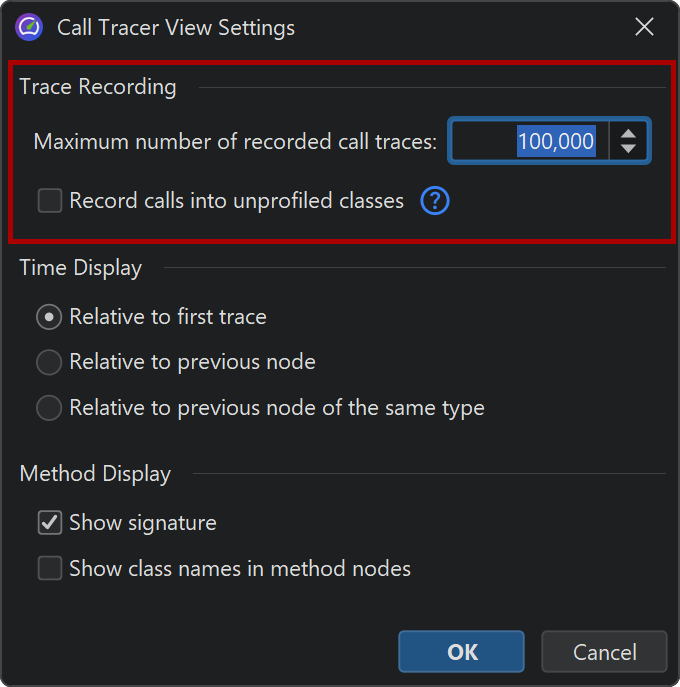Click the 'Maximum number of recorded call traces' label
The width and height of the screenshot is (680, 687).
(235, 141)
